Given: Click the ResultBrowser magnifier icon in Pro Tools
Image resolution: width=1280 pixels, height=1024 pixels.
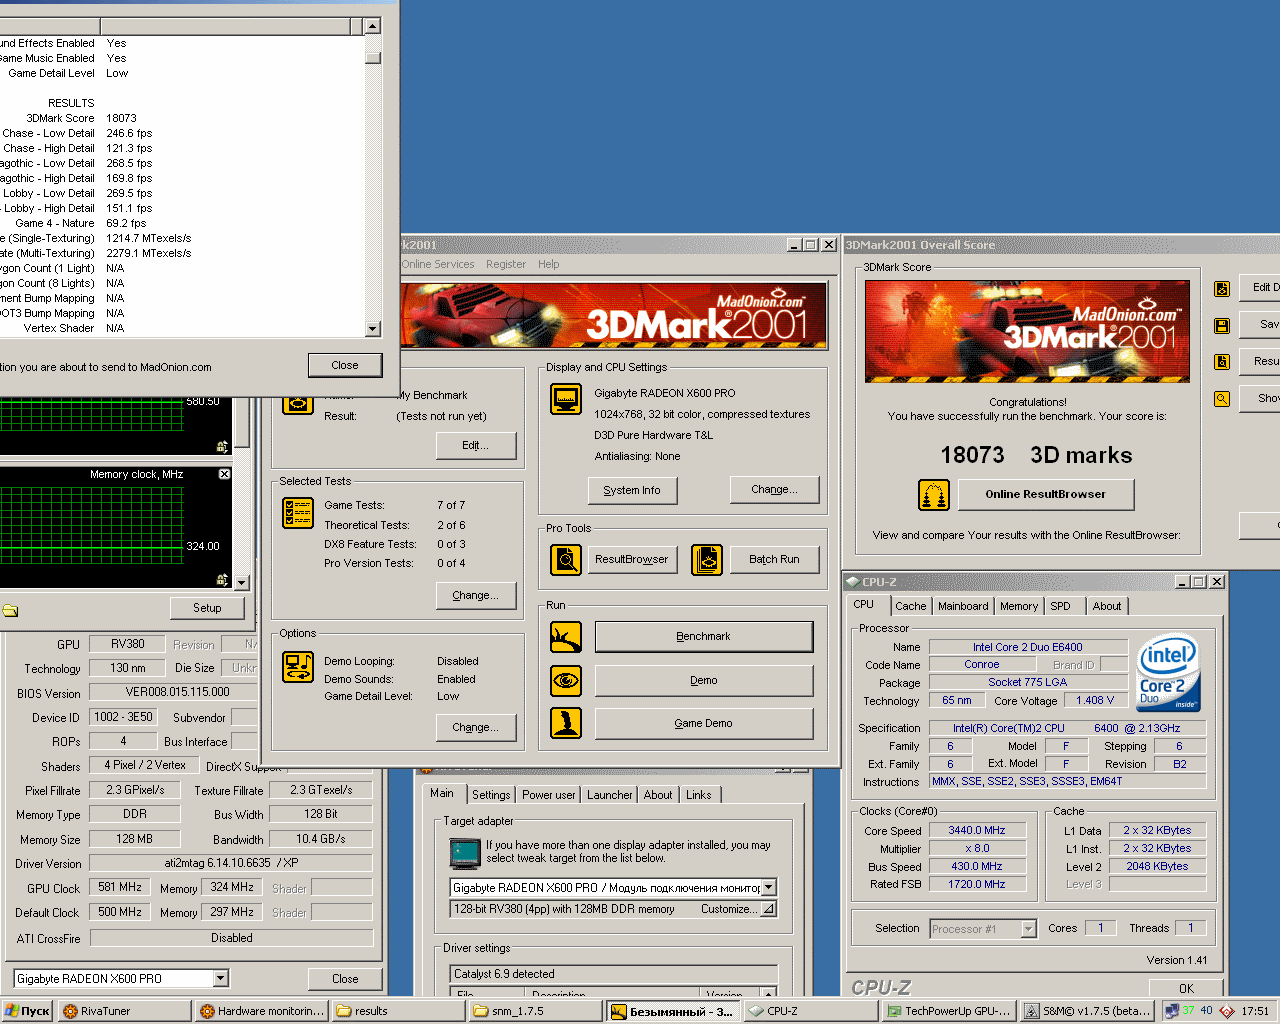Looking at the screenshot, I should click(566, 560).
